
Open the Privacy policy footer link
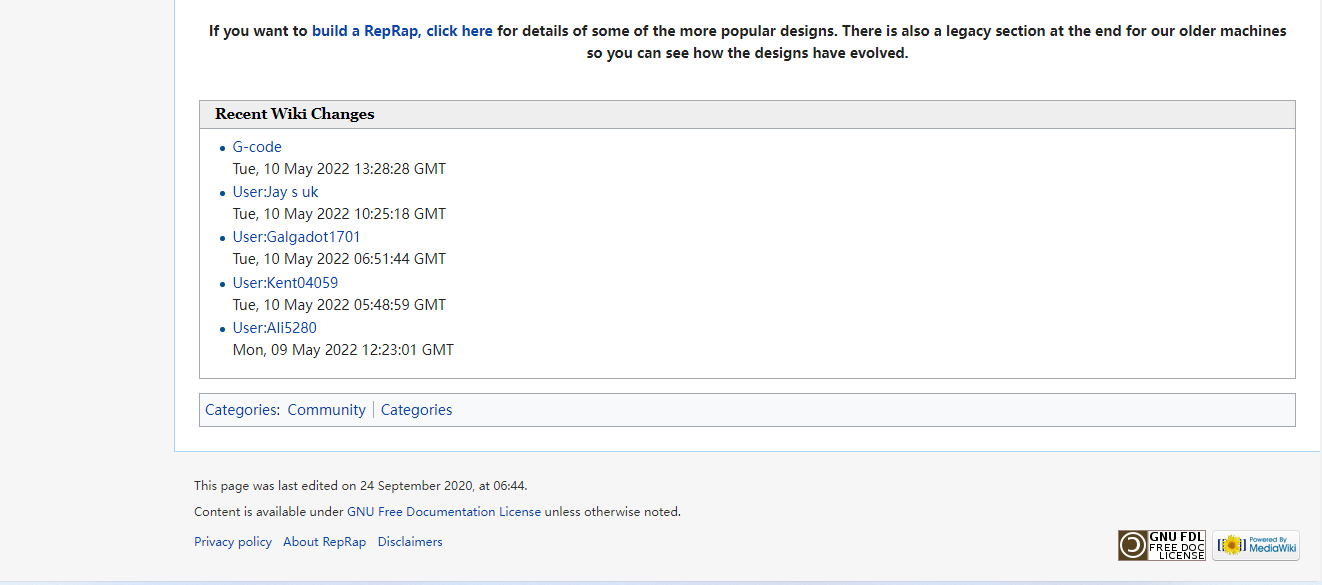coord(233,542)
